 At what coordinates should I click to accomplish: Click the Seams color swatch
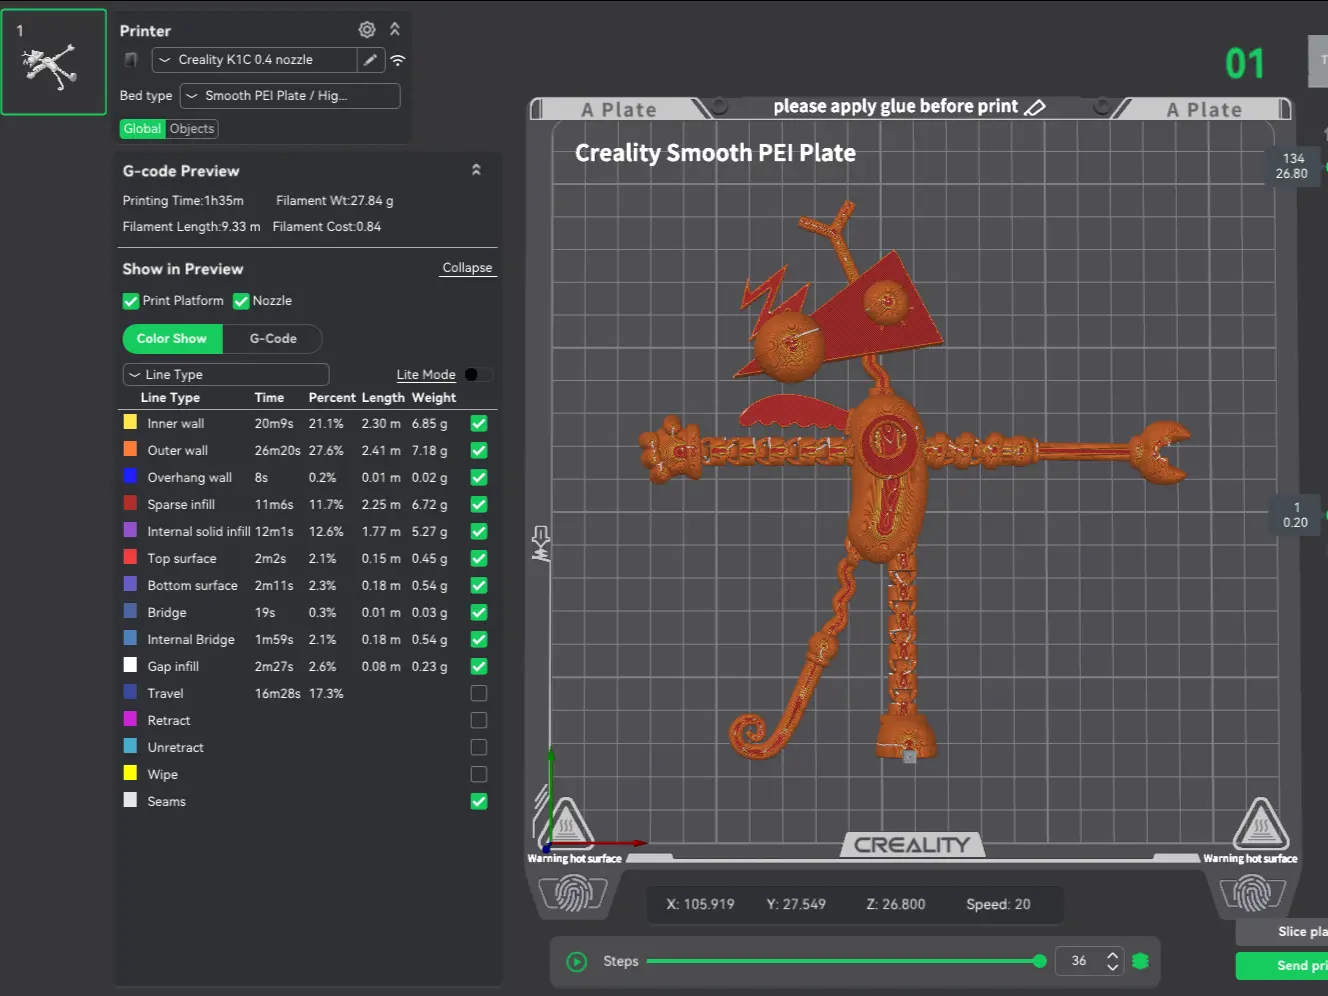pos(130,801)
